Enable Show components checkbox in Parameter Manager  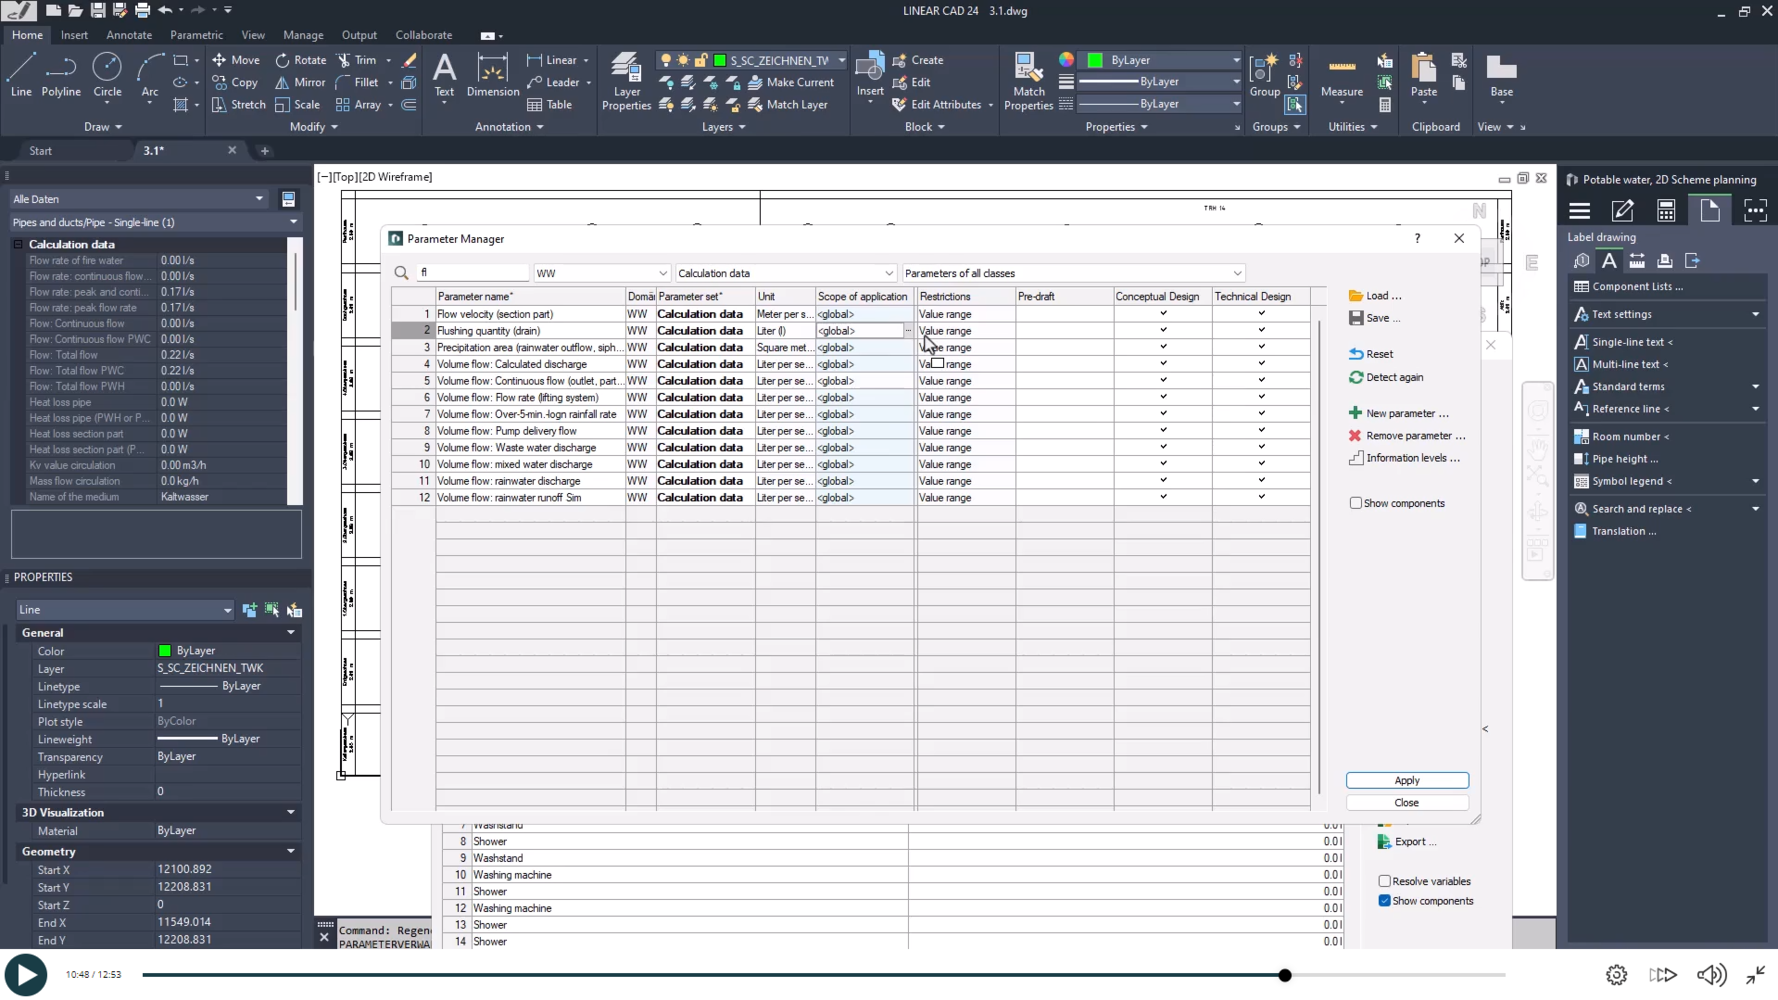coord(1356,502)
